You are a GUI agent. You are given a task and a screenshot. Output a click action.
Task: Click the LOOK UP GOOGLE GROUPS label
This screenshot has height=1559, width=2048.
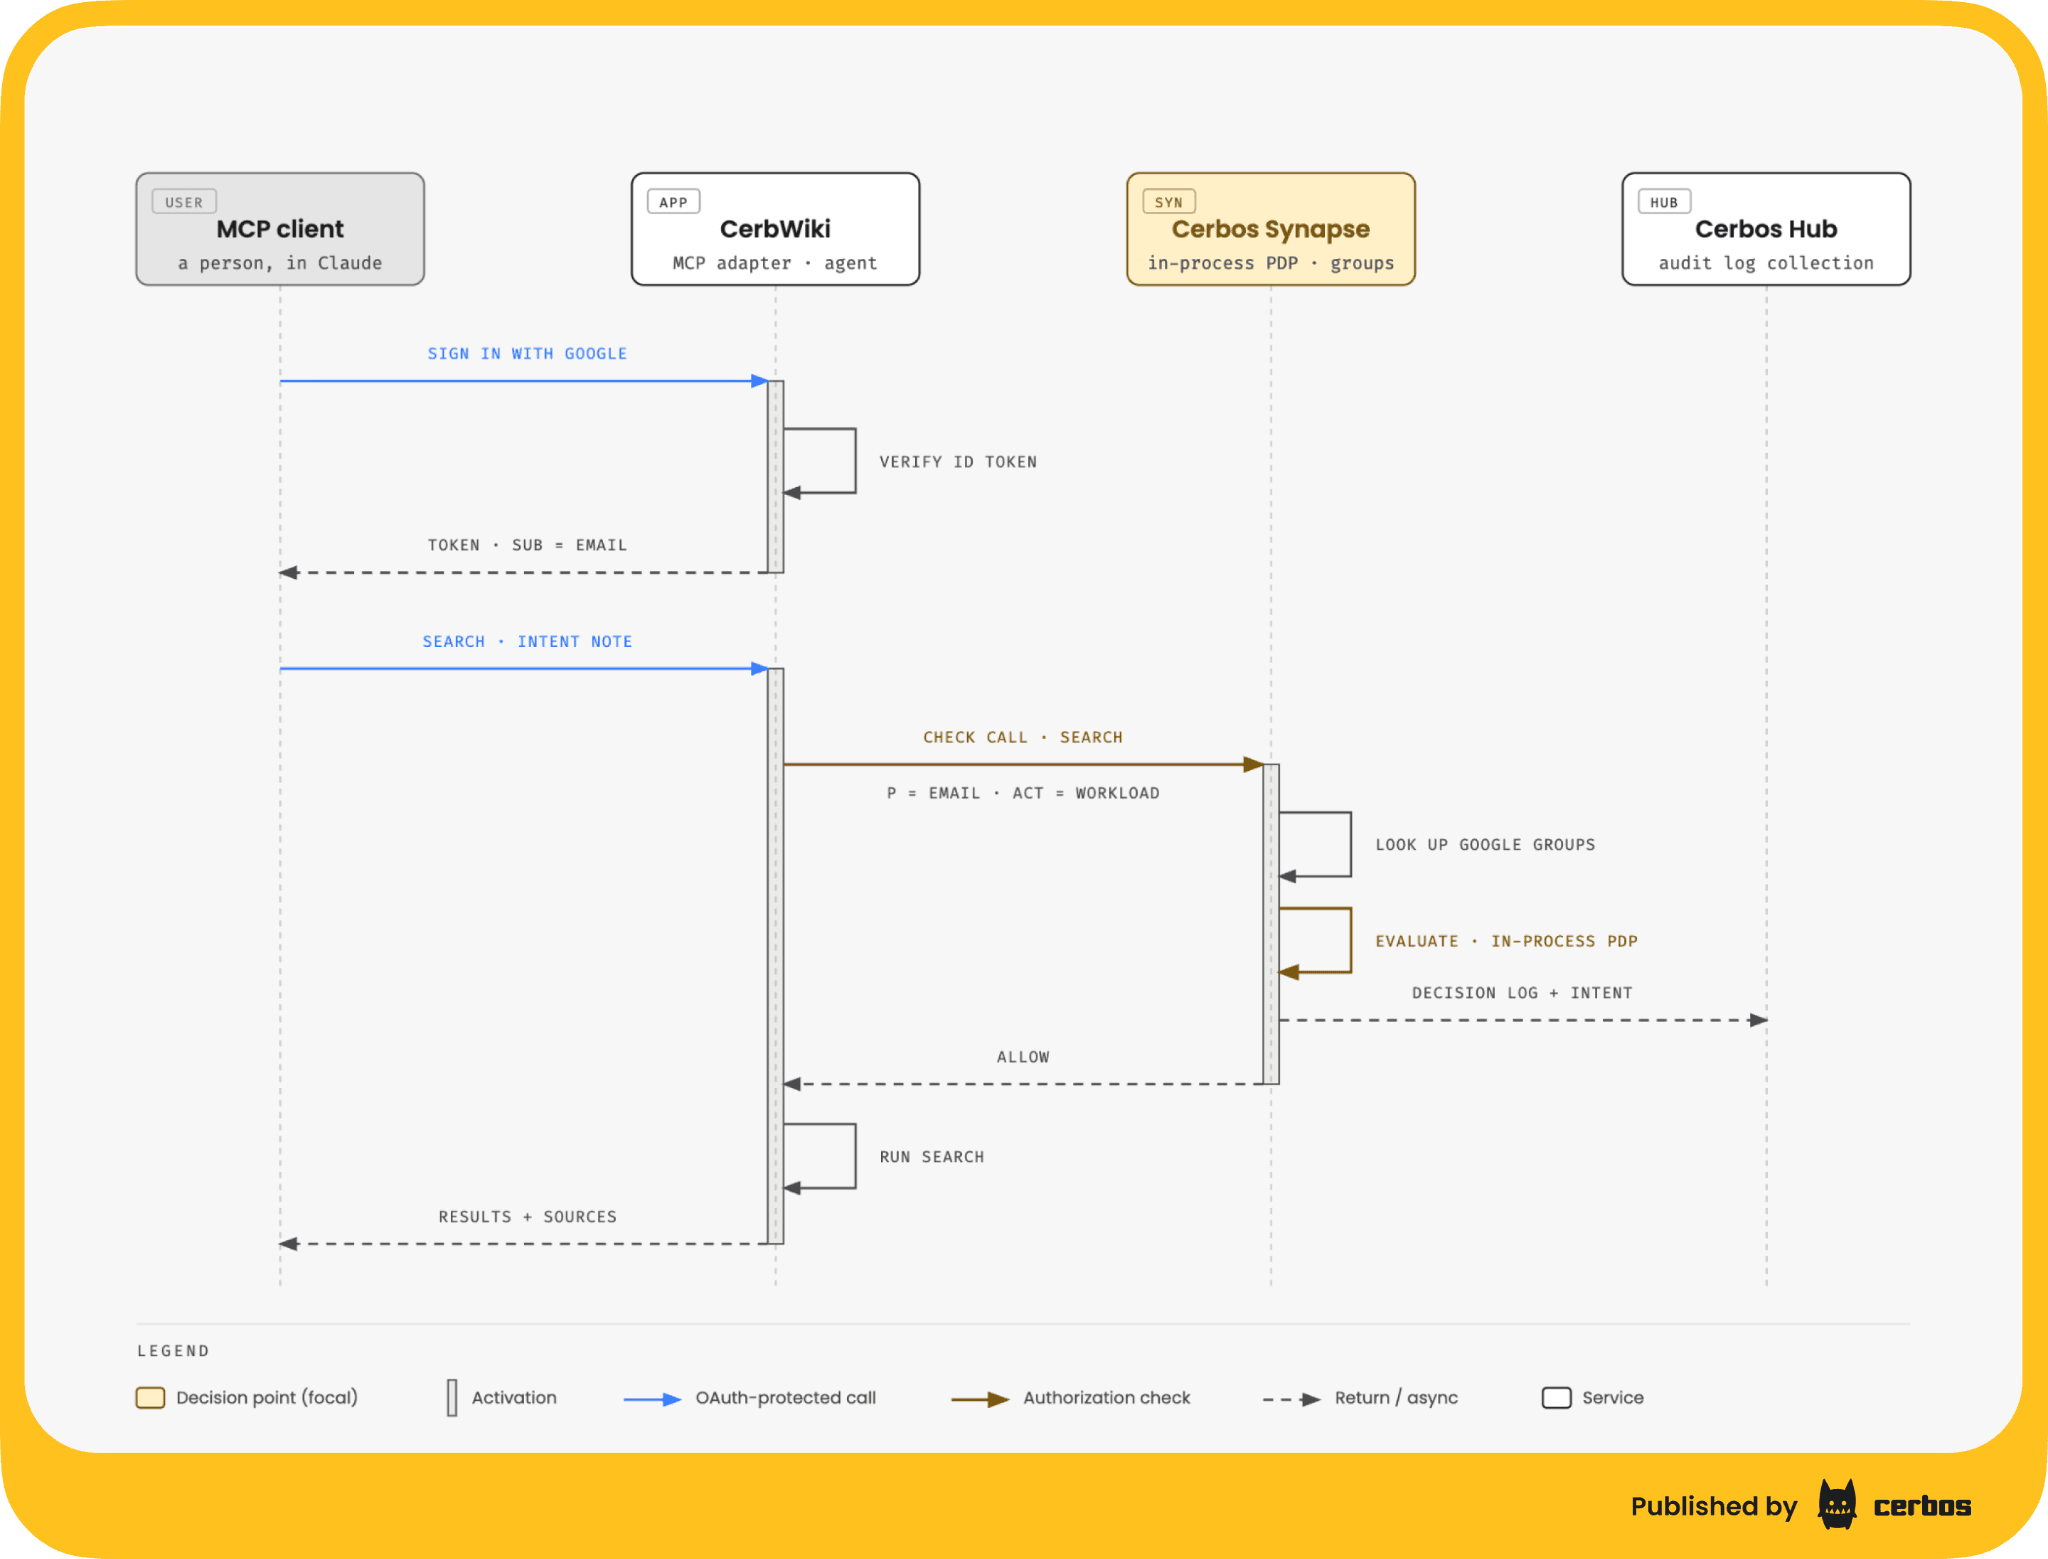pos(1485,845)
